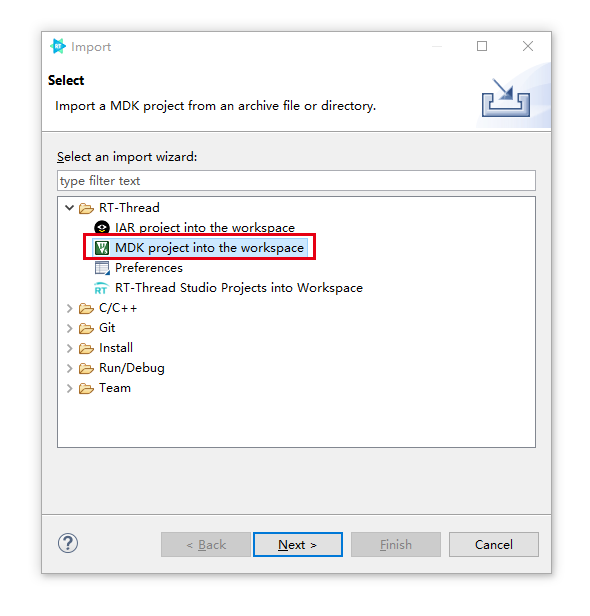
Task: Open the help question mark icon
Action: [x=68, y=544]
